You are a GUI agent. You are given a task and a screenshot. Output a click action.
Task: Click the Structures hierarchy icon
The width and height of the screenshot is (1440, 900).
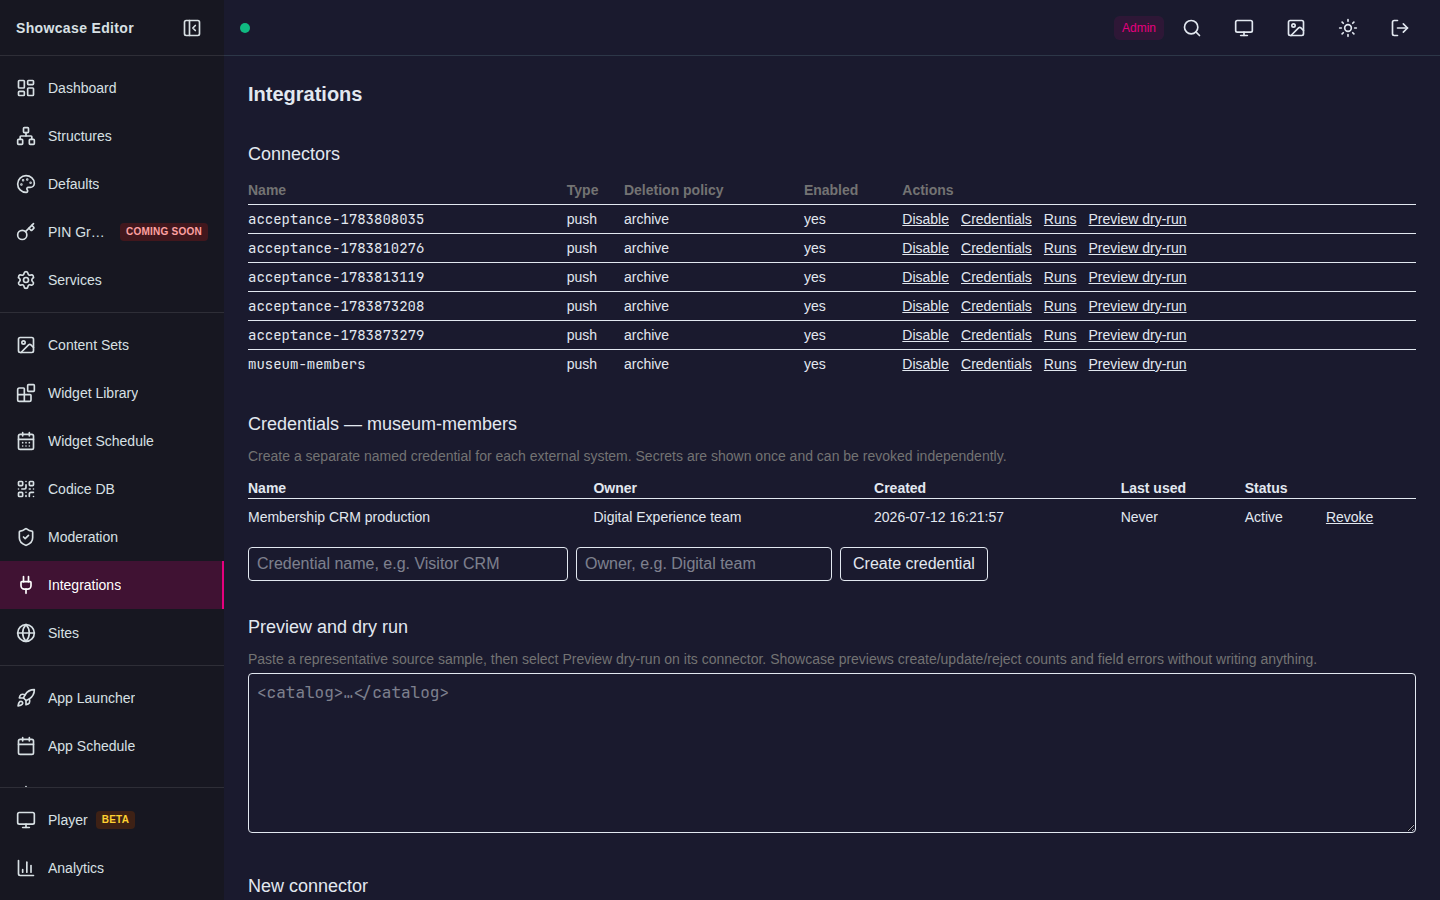[26, 136]
